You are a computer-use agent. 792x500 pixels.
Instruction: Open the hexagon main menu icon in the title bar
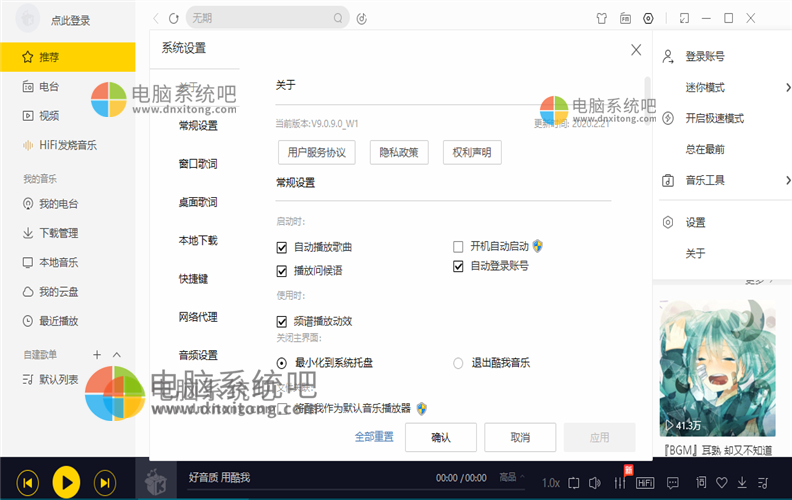click(x=648, y=19)
